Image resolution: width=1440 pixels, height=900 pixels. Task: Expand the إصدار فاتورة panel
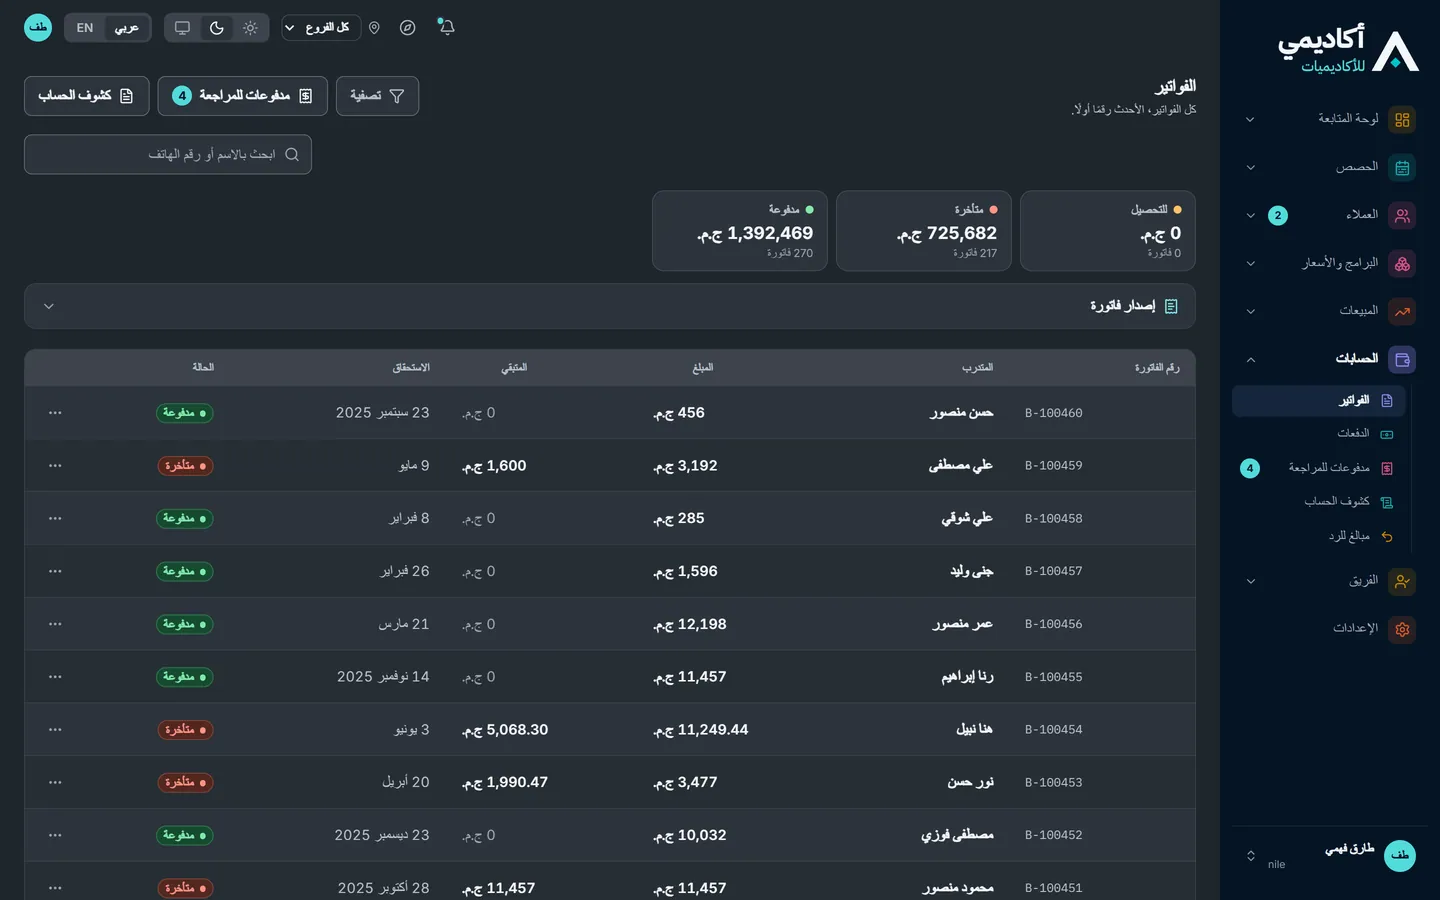pos(610,306)
